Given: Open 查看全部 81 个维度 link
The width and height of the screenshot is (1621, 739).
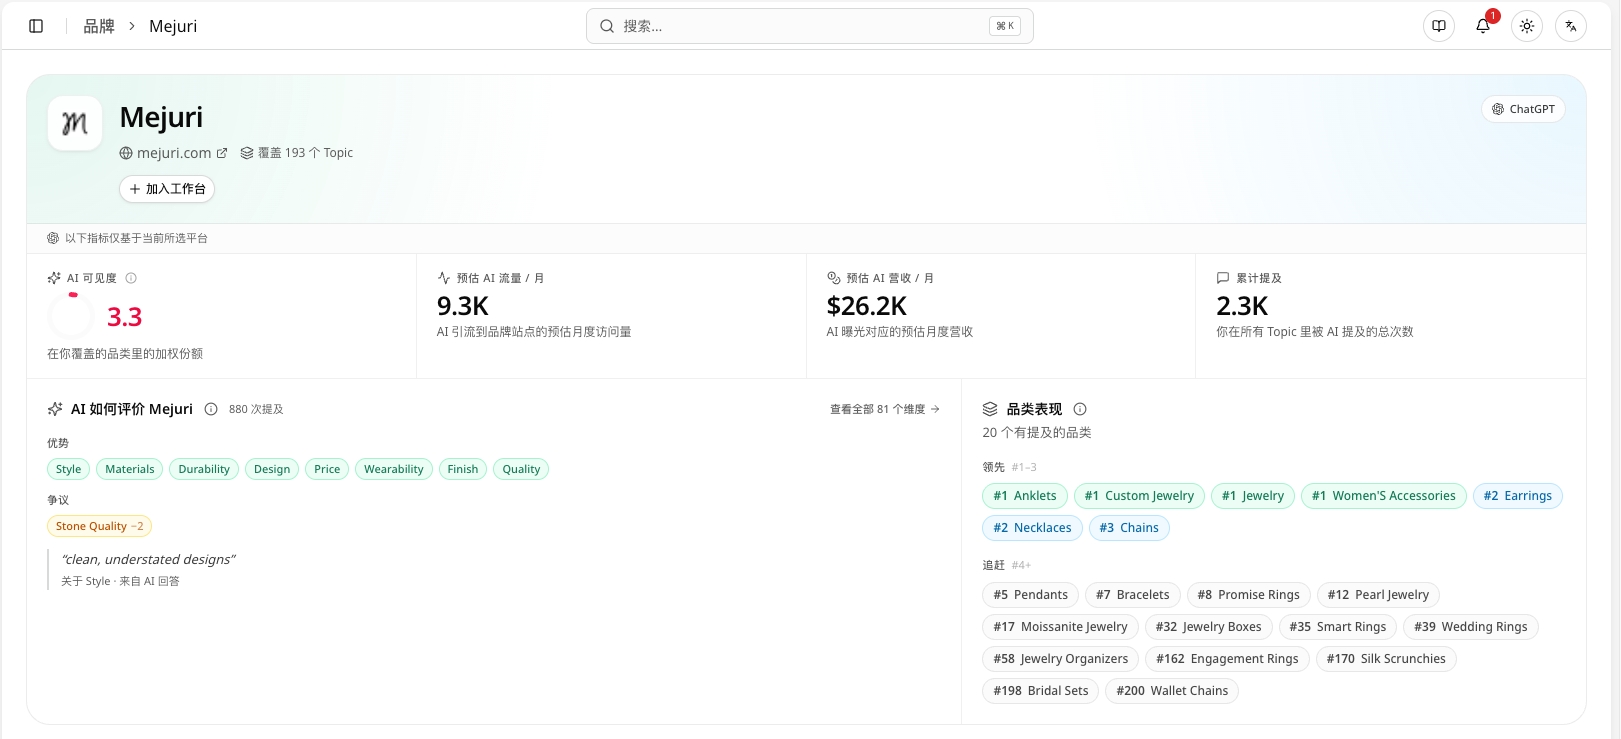Looking at the screenshot, I should pos(885,409).
